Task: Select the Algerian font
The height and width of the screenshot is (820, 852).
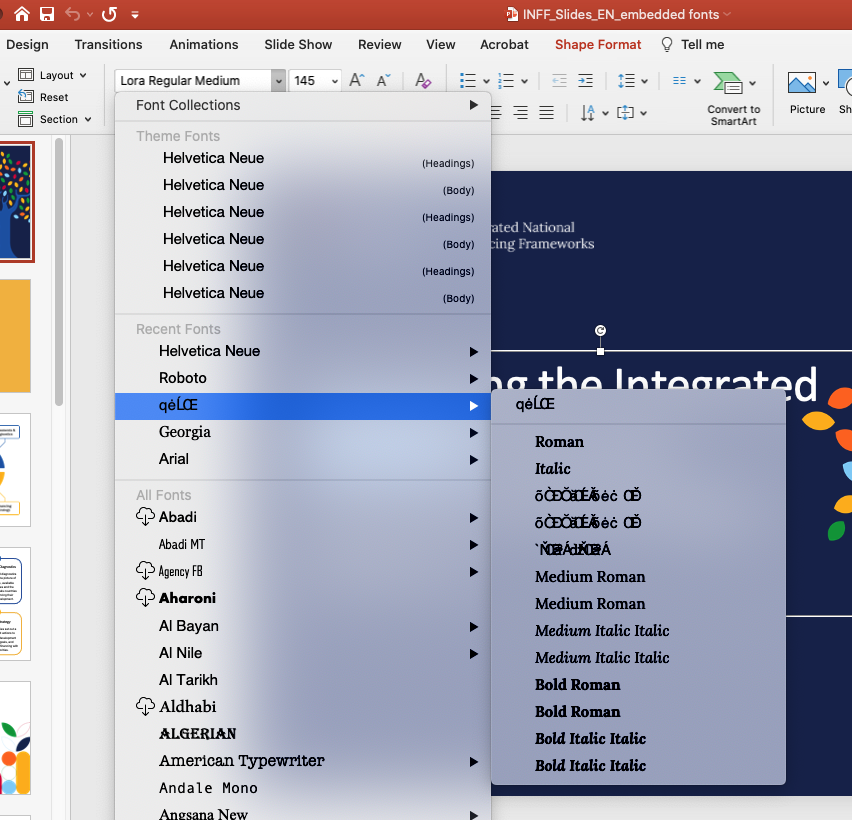Action: coord(303,734)
